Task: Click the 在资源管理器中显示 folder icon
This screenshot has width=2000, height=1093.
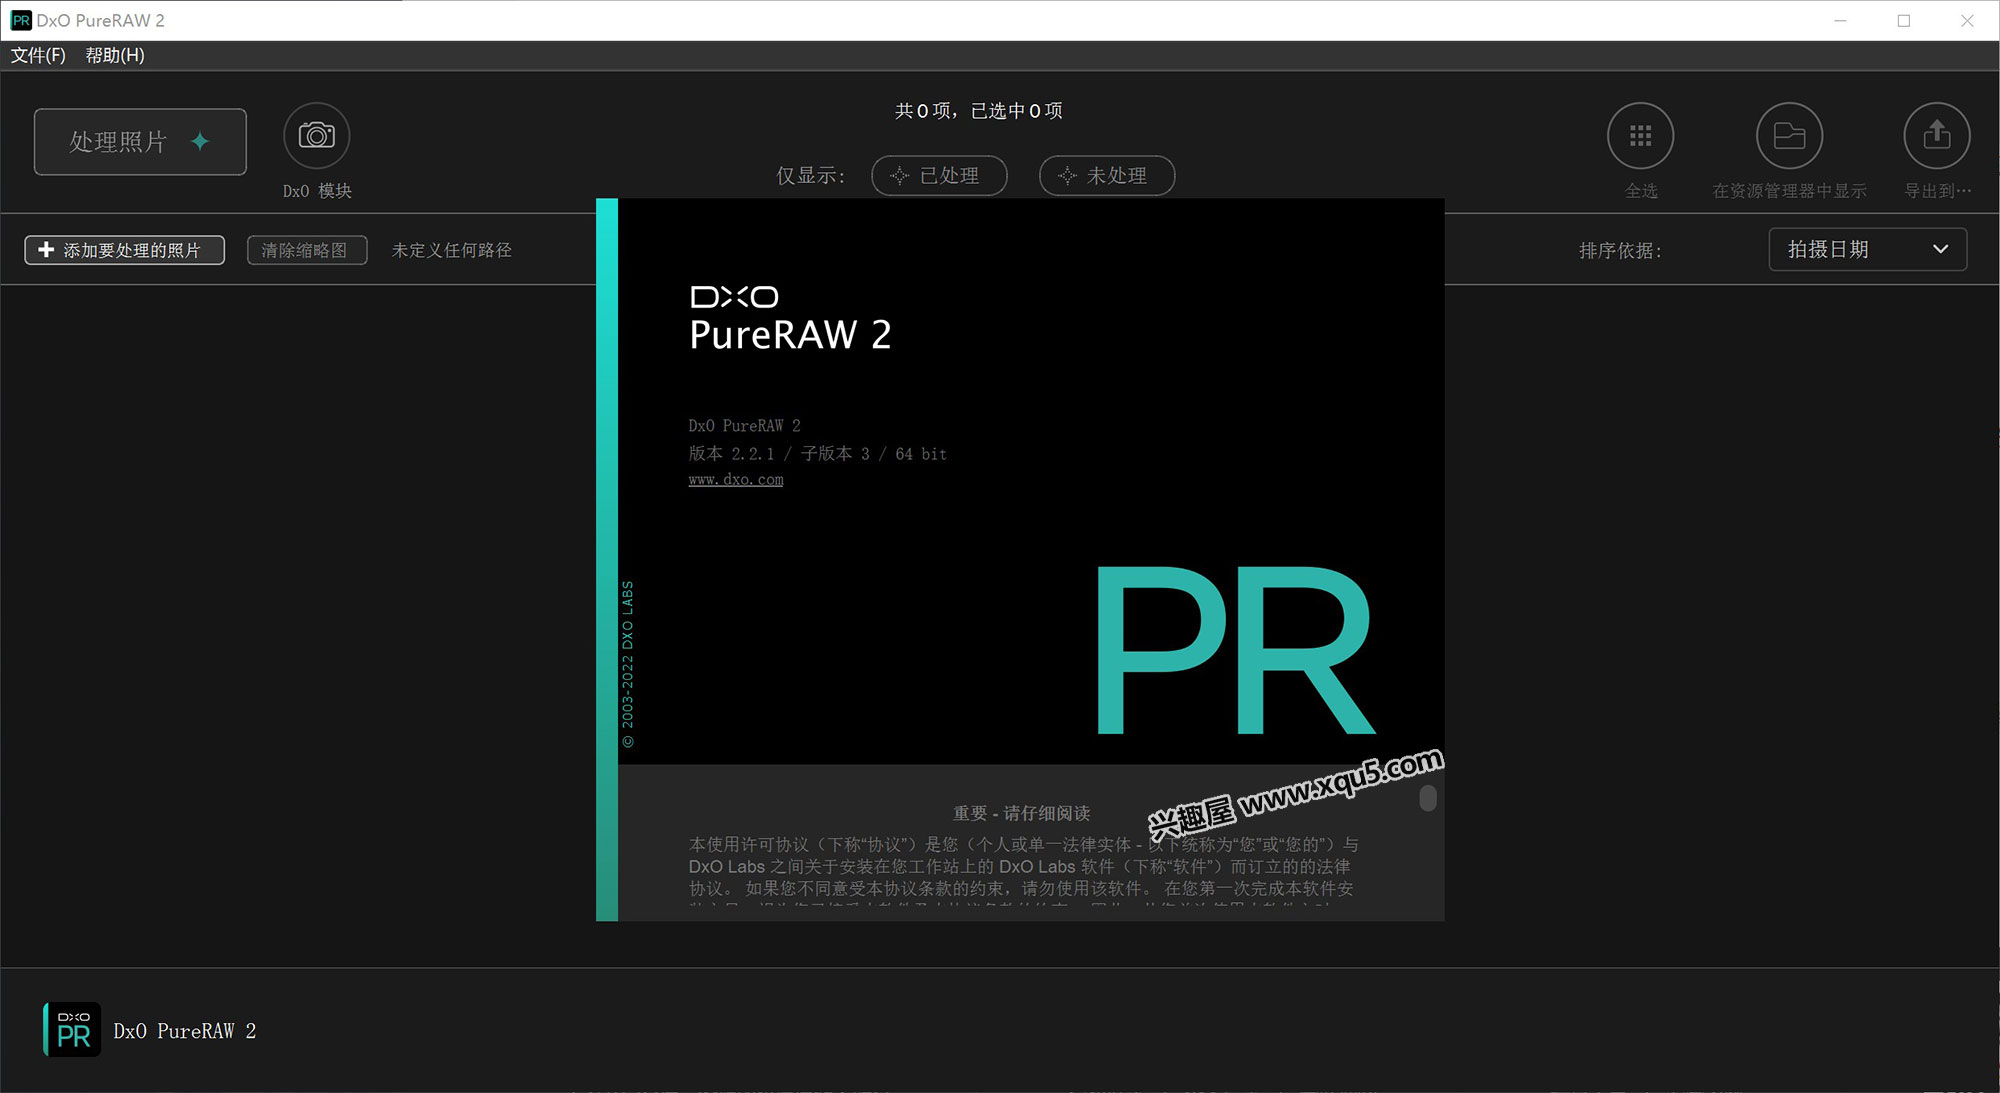Action: [1789, 136]
